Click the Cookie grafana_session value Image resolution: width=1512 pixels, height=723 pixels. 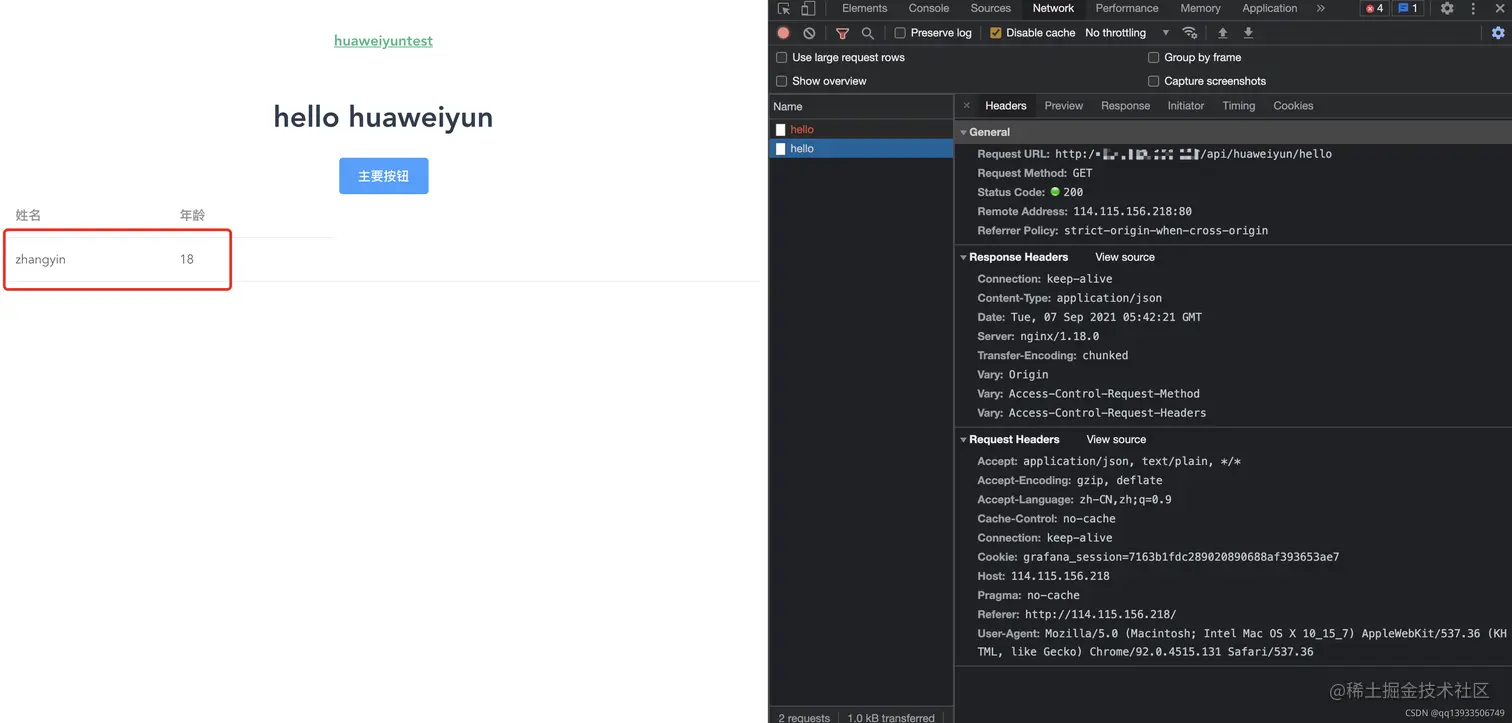click(x=1181, y=557)
